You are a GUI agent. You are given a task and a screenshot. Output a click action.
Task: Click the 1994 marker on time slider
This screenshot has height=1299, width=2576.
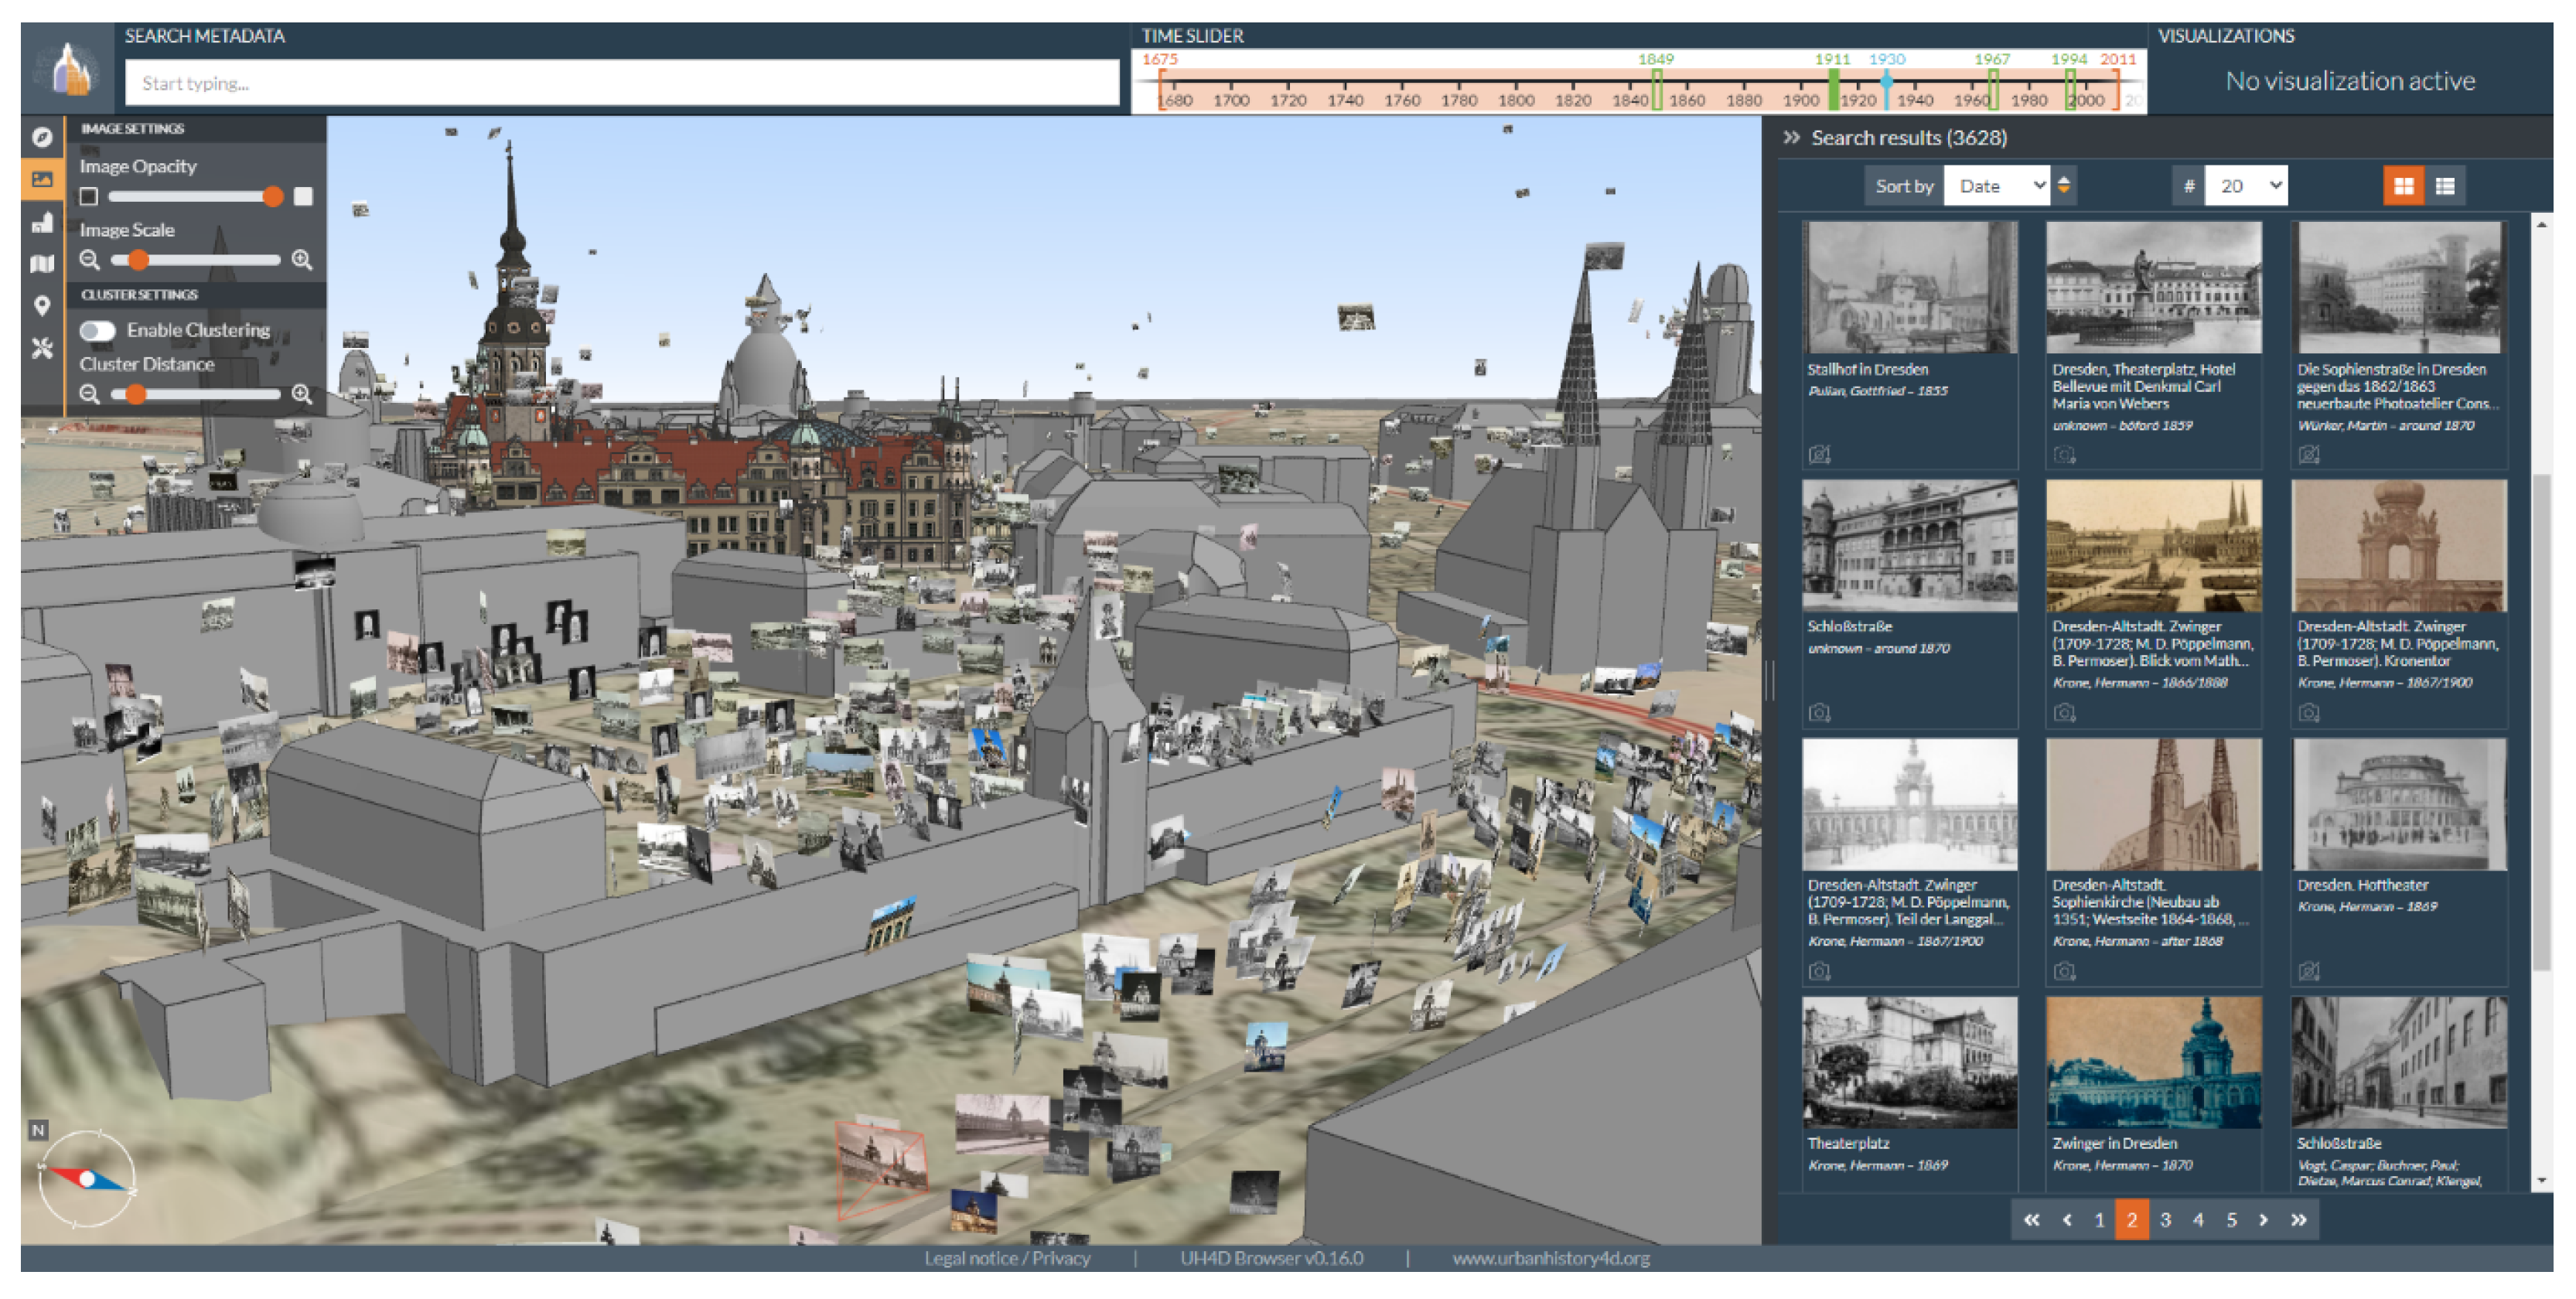[x=2070, y=90]
